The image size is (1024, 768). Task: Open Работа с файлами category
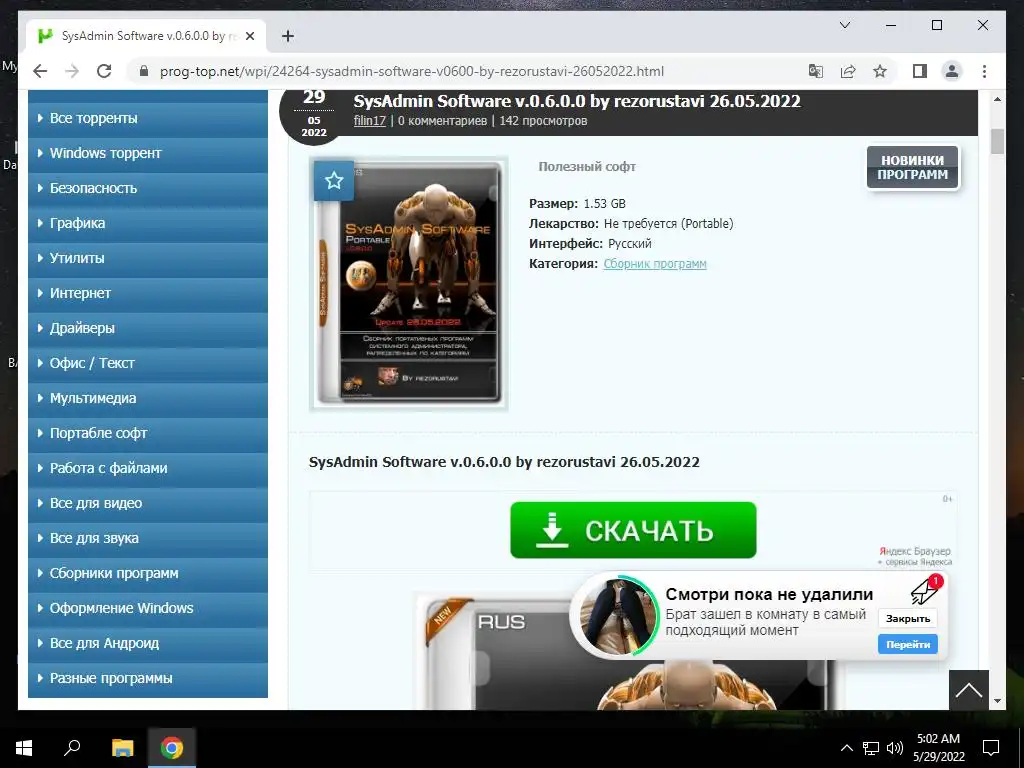pyautogui.click(x=148, y=468)
